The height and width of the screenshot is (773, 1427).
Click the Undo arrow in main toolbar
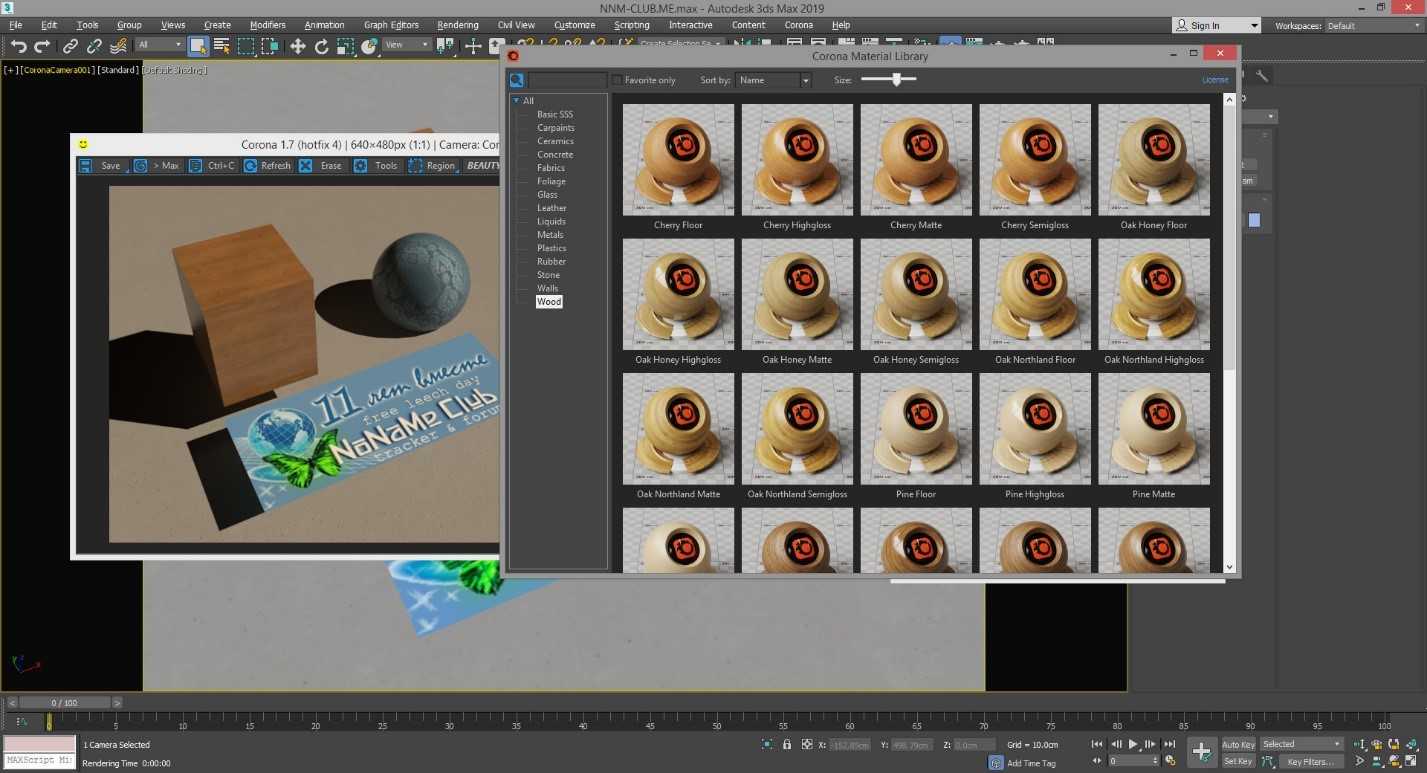tap(18, 46)
